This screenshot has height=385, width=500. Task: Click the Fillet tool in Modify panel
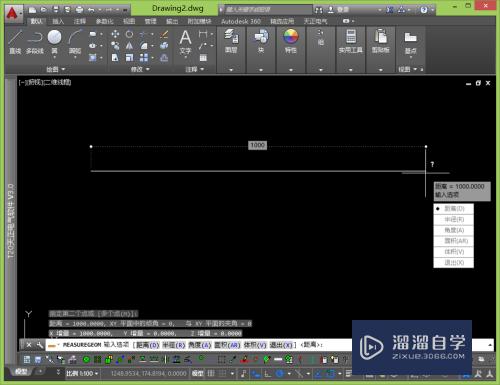tap(144, 46)
